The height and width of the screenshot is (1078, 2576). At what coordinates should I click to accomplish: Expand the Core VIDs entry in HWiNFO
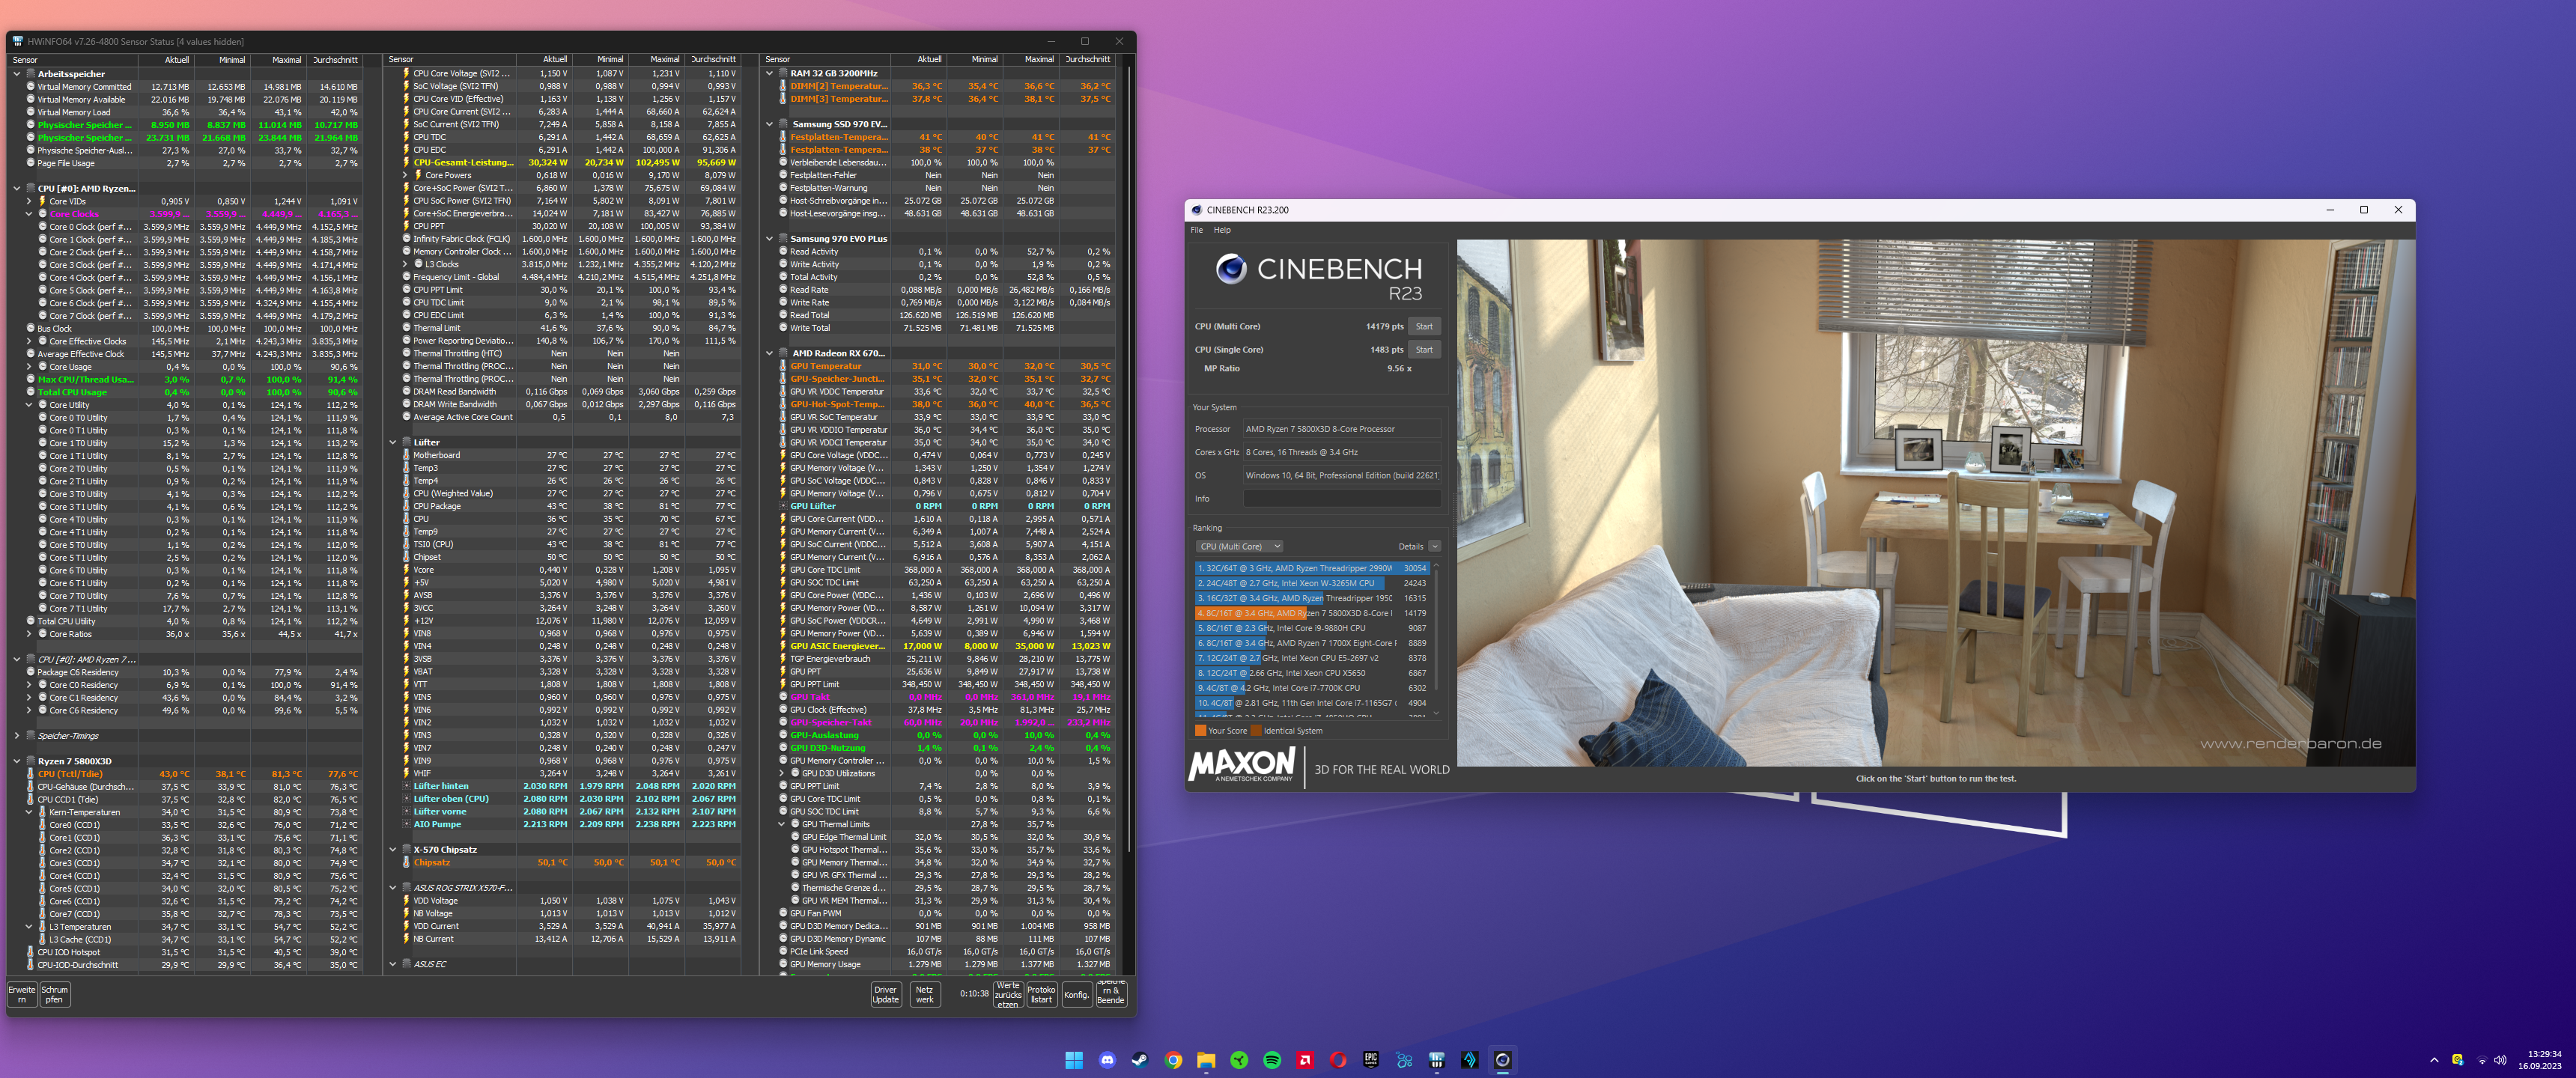(30, 200)
